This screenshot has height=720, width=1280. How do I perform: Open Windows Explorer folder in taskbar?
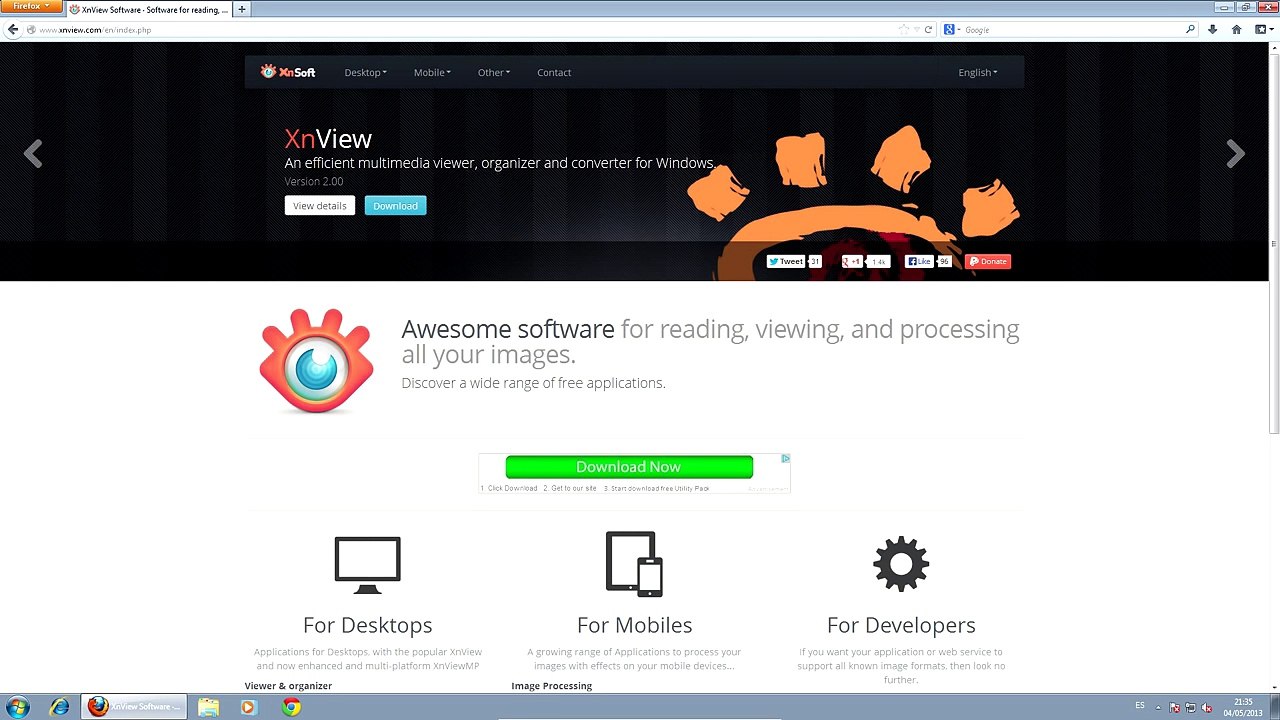[x=208, y=707]
